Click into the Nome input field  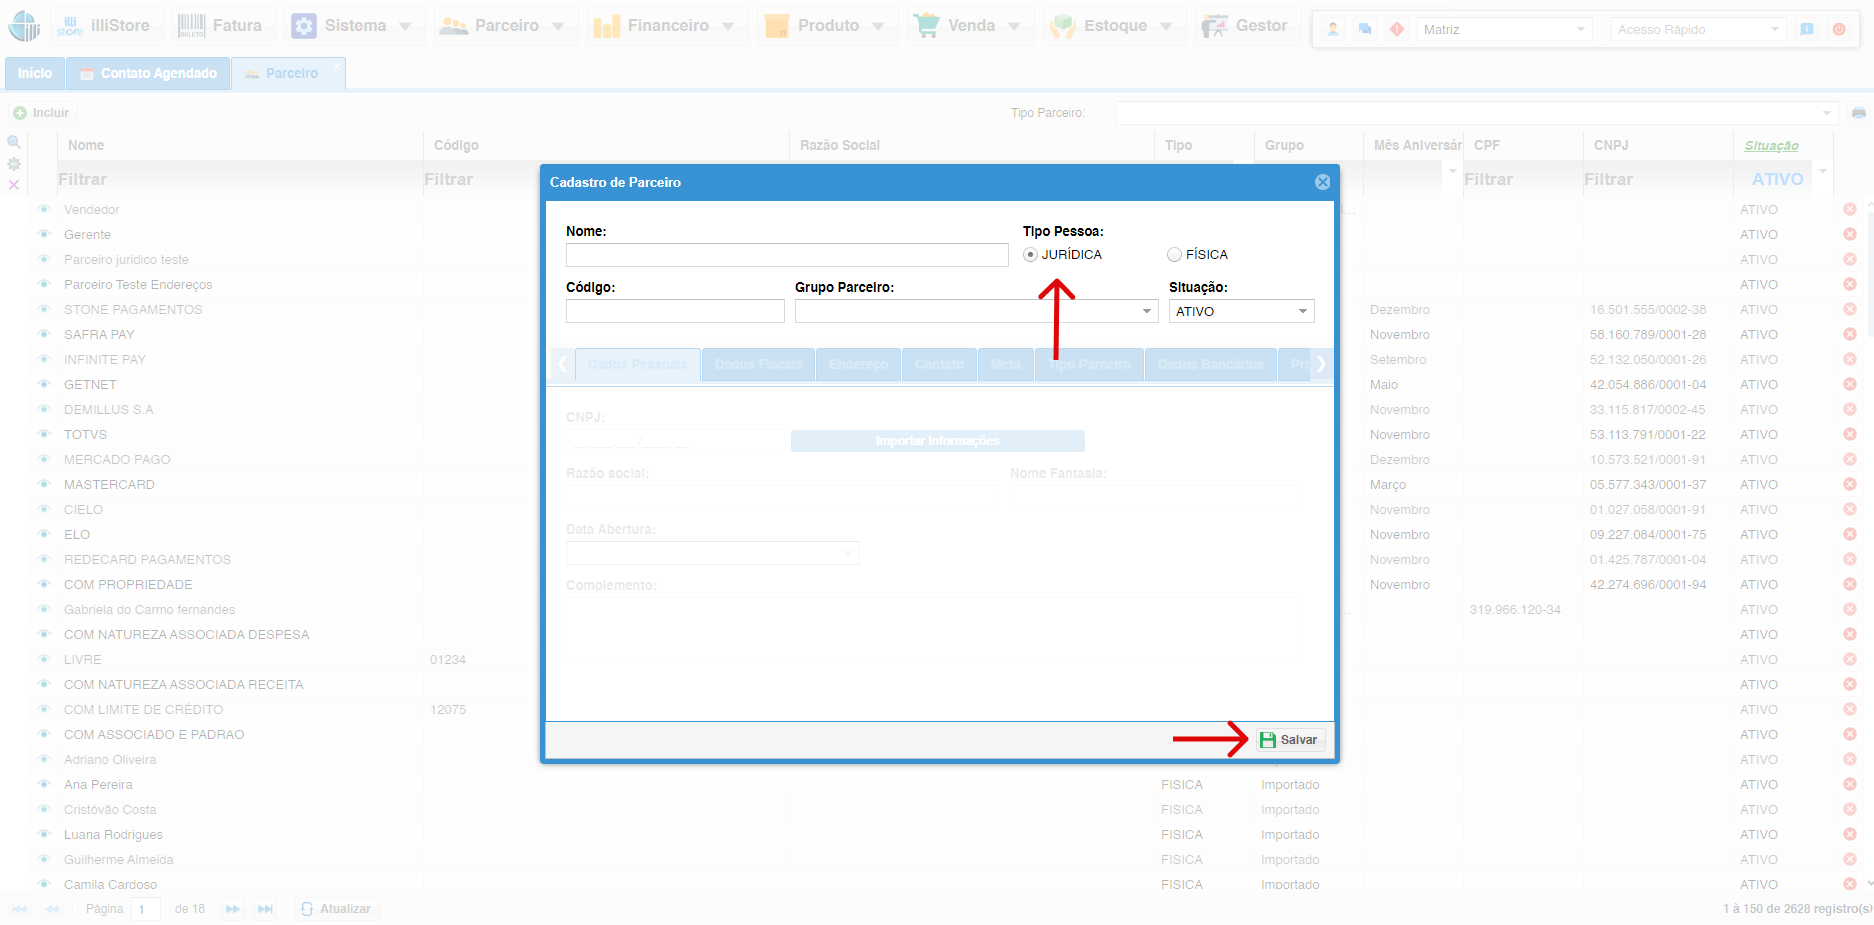pos(787,255)
